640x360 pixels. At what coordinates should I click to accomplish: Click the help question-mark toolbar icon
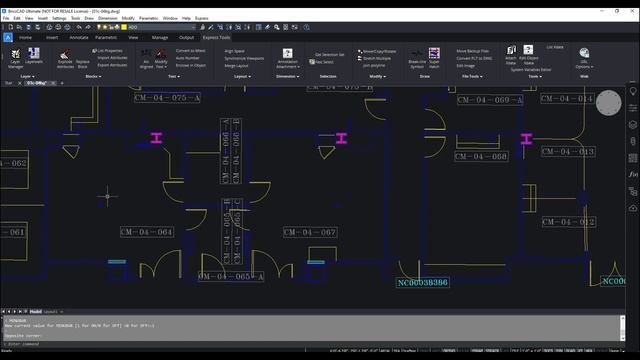pyautogui.click(x=306, y=27)
